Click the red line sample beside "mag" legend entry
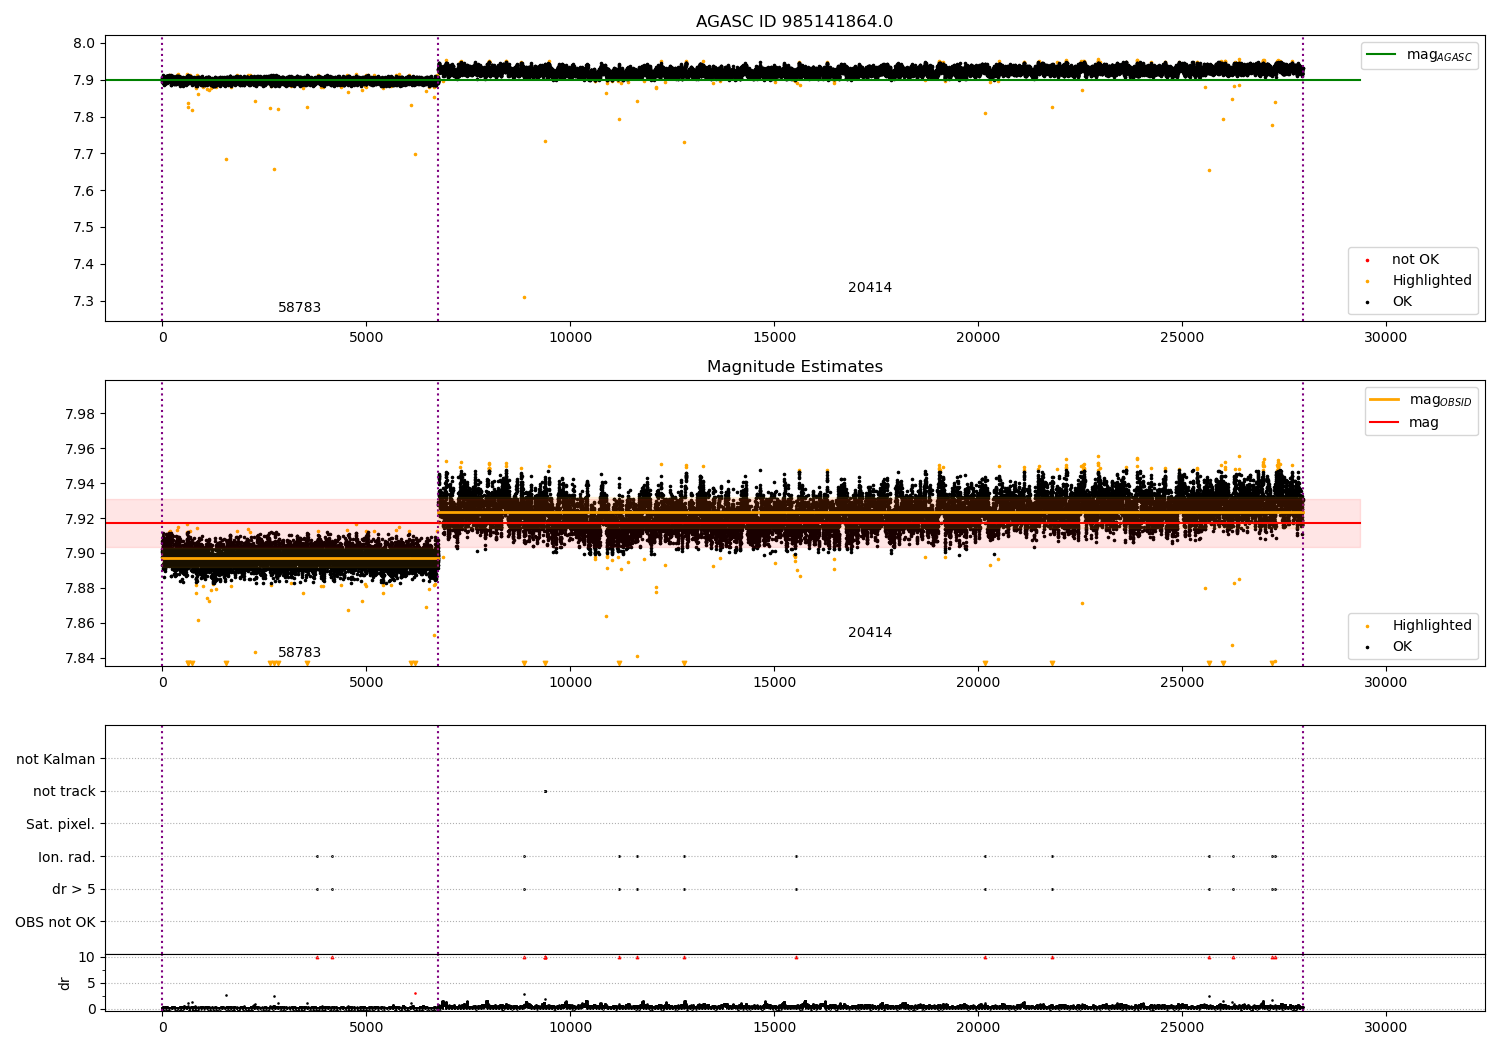The image size is (1500, 1050). click(1384, 423)
